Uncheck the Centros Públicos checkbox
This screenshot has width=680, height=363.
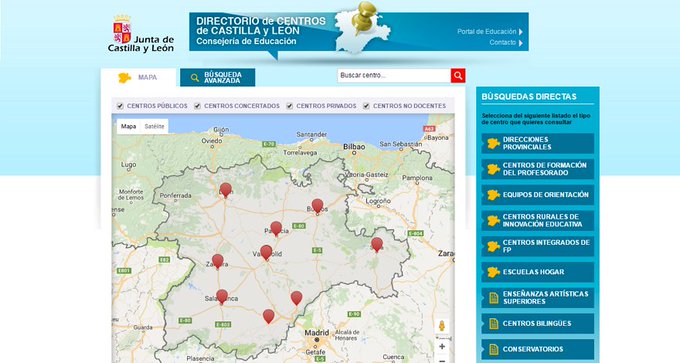pos(120,106)
